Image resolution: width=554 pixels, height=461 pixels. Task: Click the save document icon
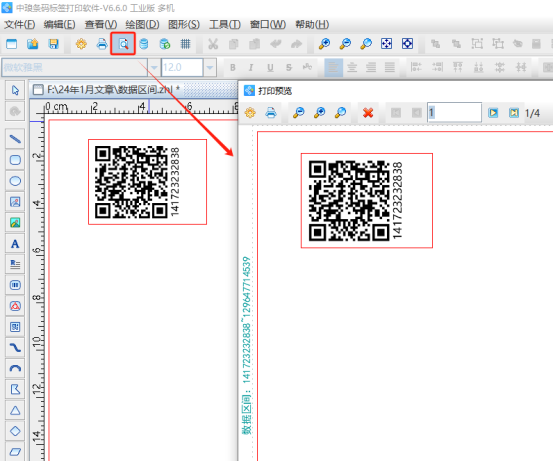click(x=53, y=44)
